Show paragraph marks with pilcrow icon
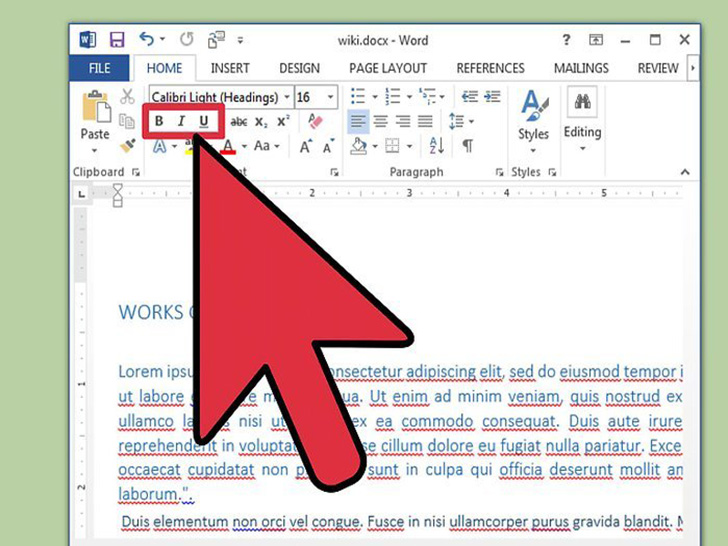Image resolution: width=728 pixels, height=546 pixels. tap(468, 146)
